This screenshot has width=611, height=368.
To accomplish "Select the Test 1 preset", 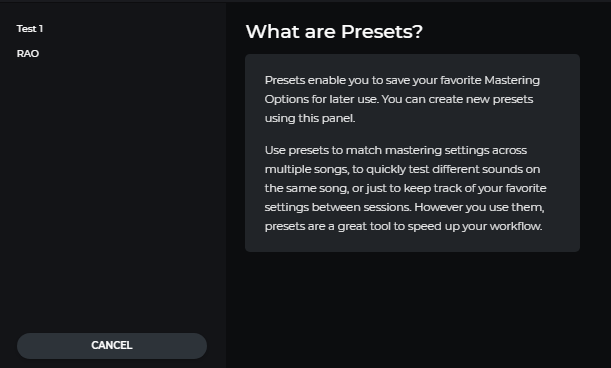I will click(x=30, y=29).
